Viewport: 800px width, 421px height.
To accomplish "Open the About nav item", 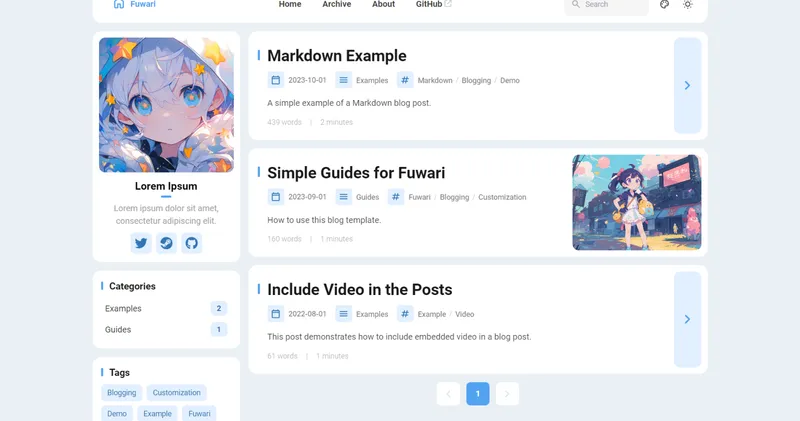I will (x=383, y=5).
